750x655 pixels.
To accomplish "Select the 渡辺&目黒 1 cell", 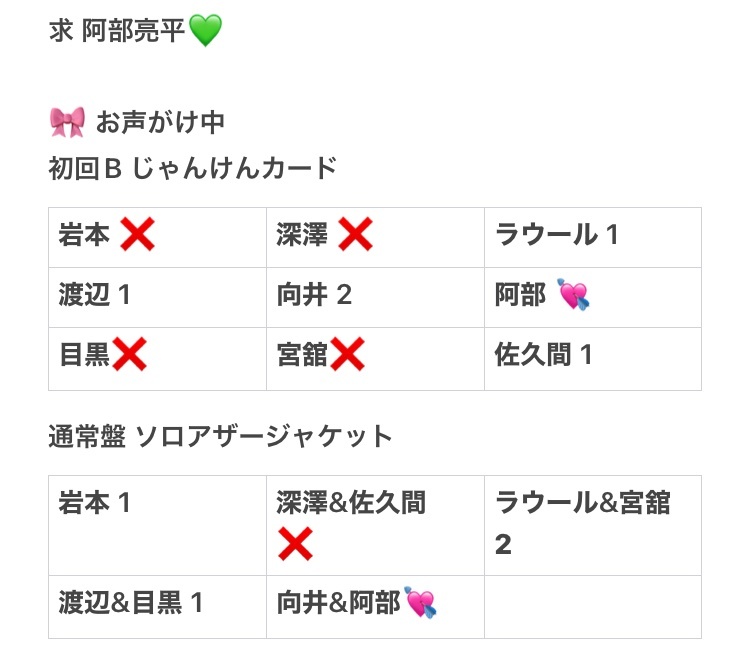I will click(x=157, y=607).
